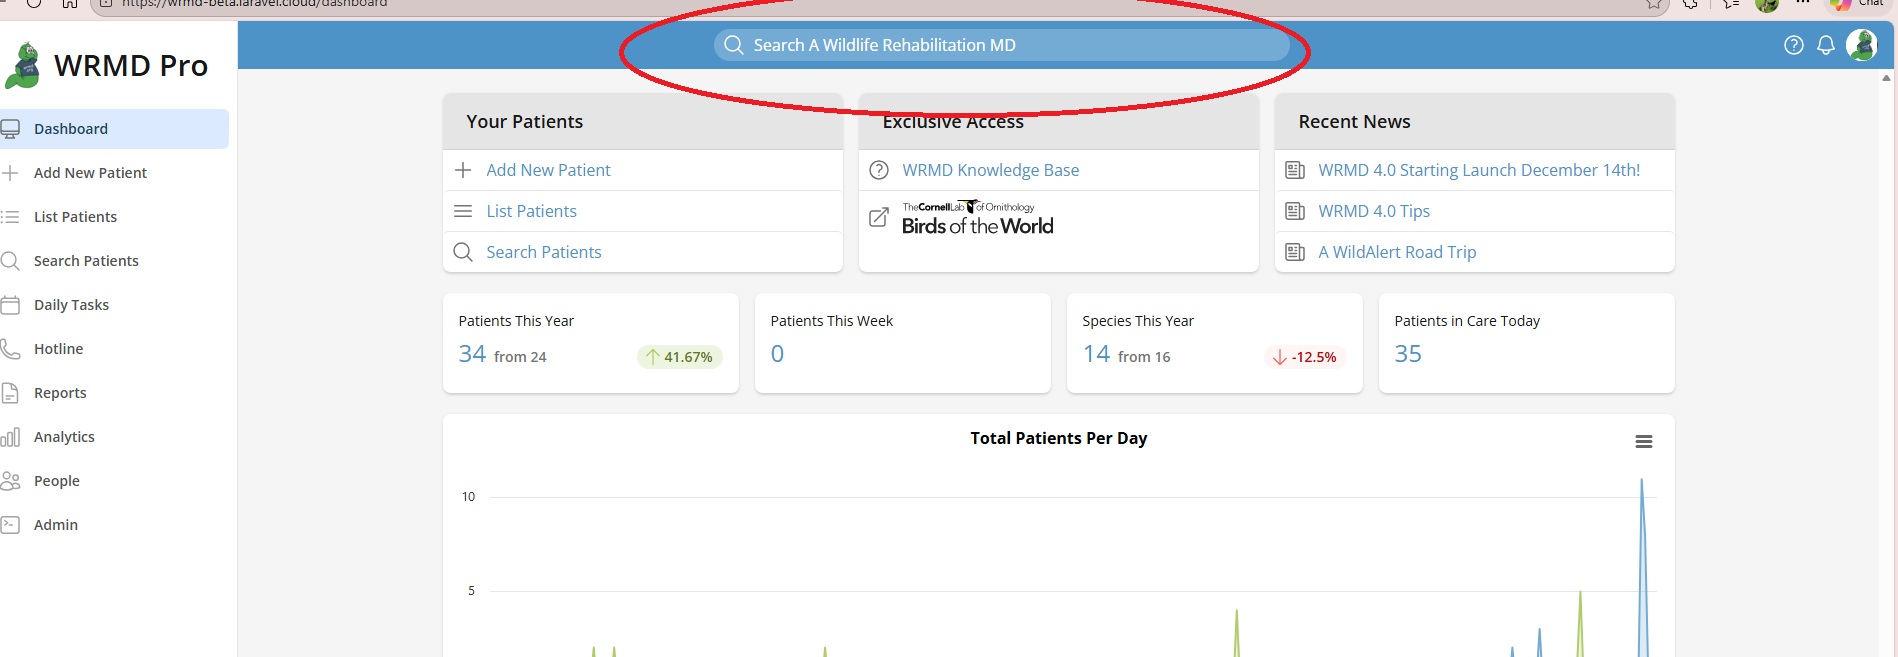Viewport: 1898px width, 657px height.
Task: Open the WRMD 4.0 Tips news item
Action: [1374, 211]
